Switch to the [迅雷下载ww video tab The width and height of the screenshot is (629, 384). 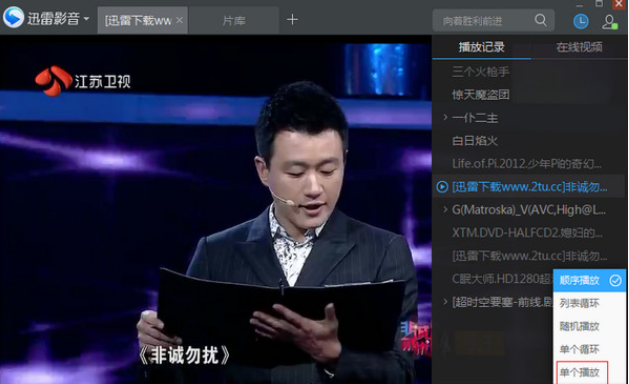click(x=138, y=20)
